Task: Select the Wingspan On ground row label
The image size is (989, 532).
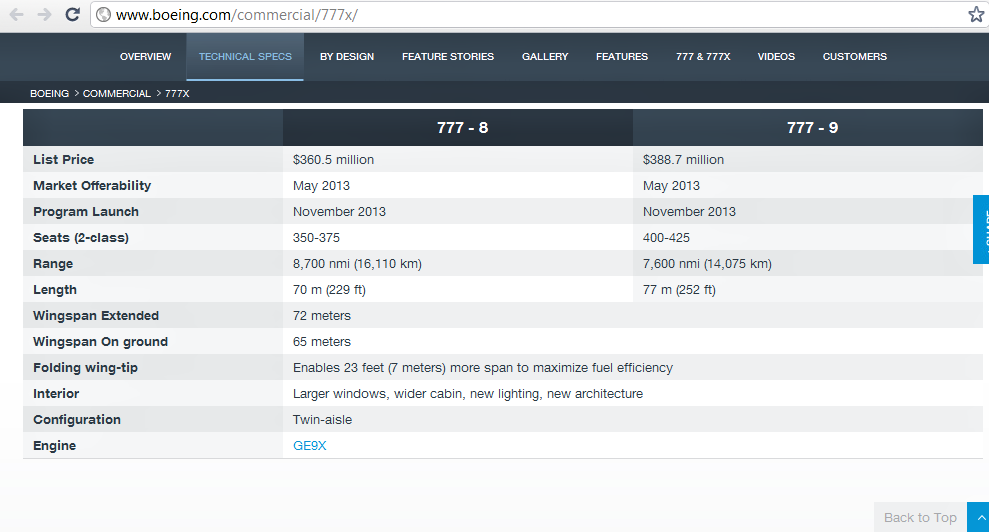Action: pos(100,341)
